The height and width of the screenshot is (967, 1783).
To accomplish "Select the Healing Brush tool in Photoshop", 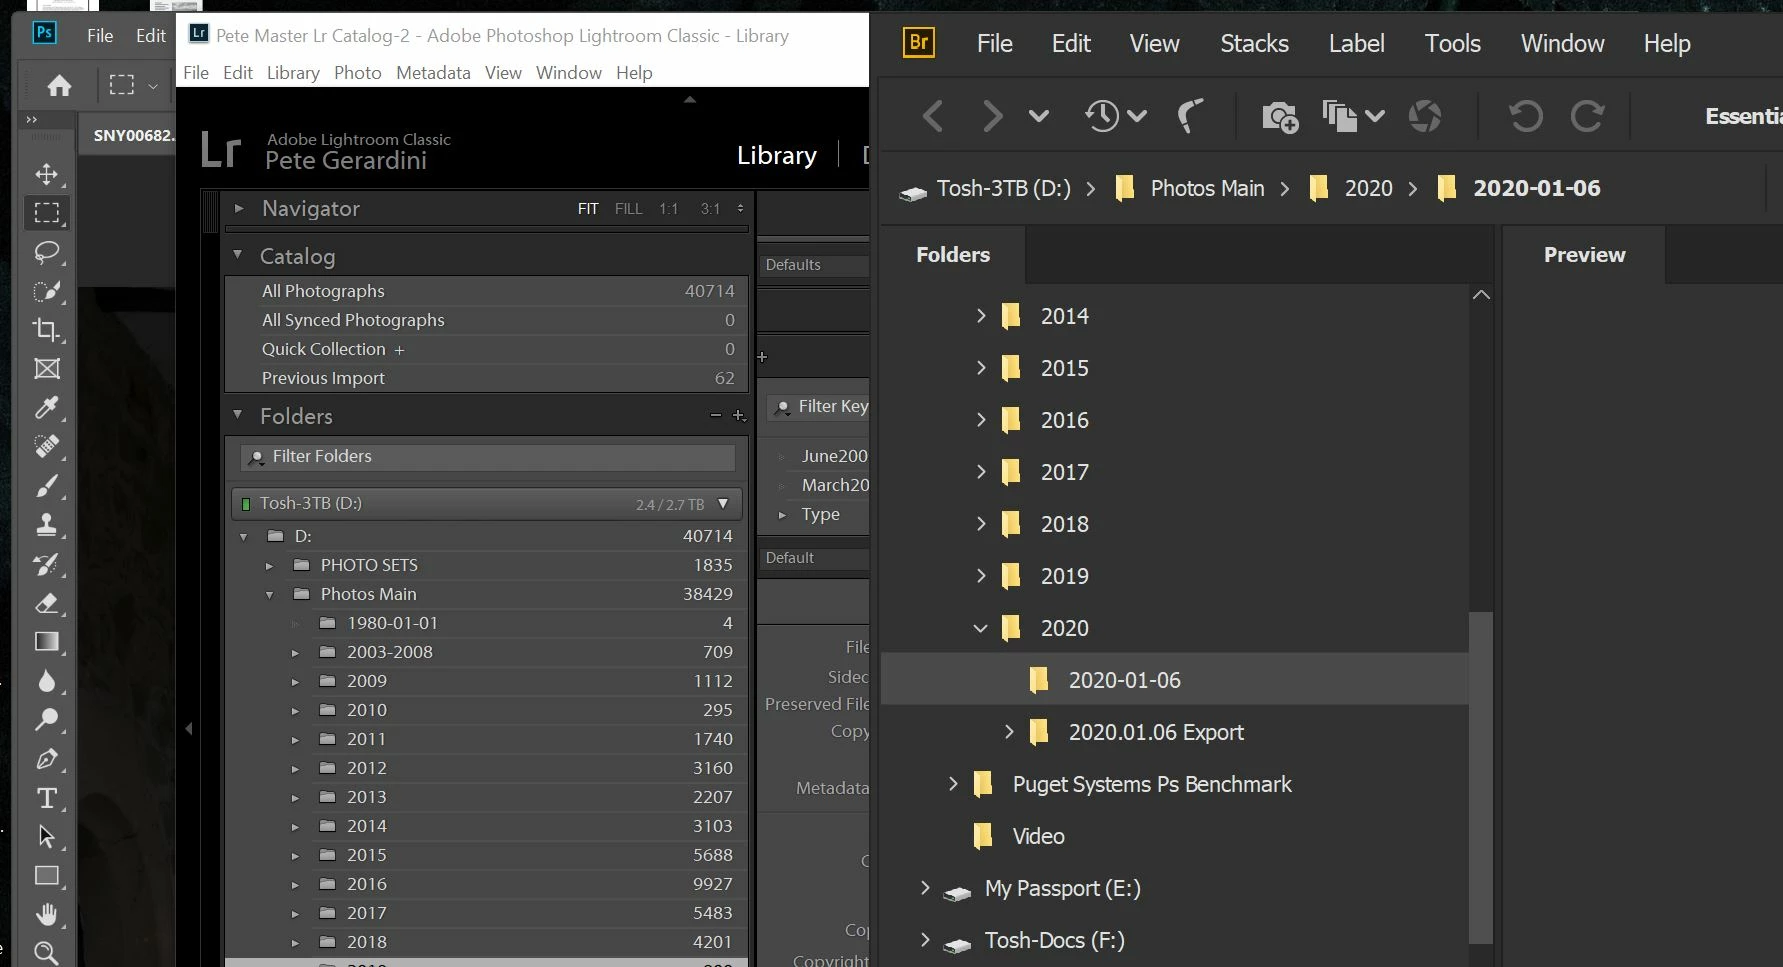I will (46, 447).
